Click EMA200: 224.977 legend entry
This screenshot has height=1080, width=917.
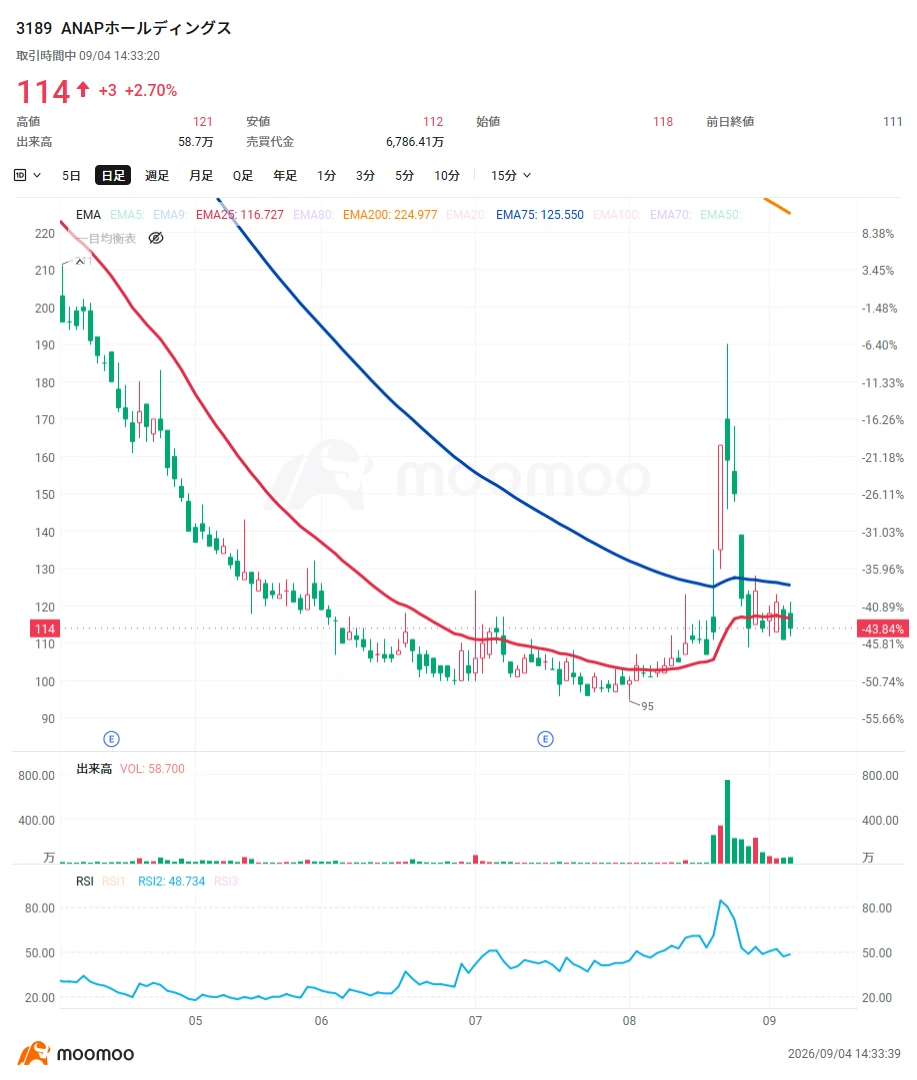click(390, 215)
